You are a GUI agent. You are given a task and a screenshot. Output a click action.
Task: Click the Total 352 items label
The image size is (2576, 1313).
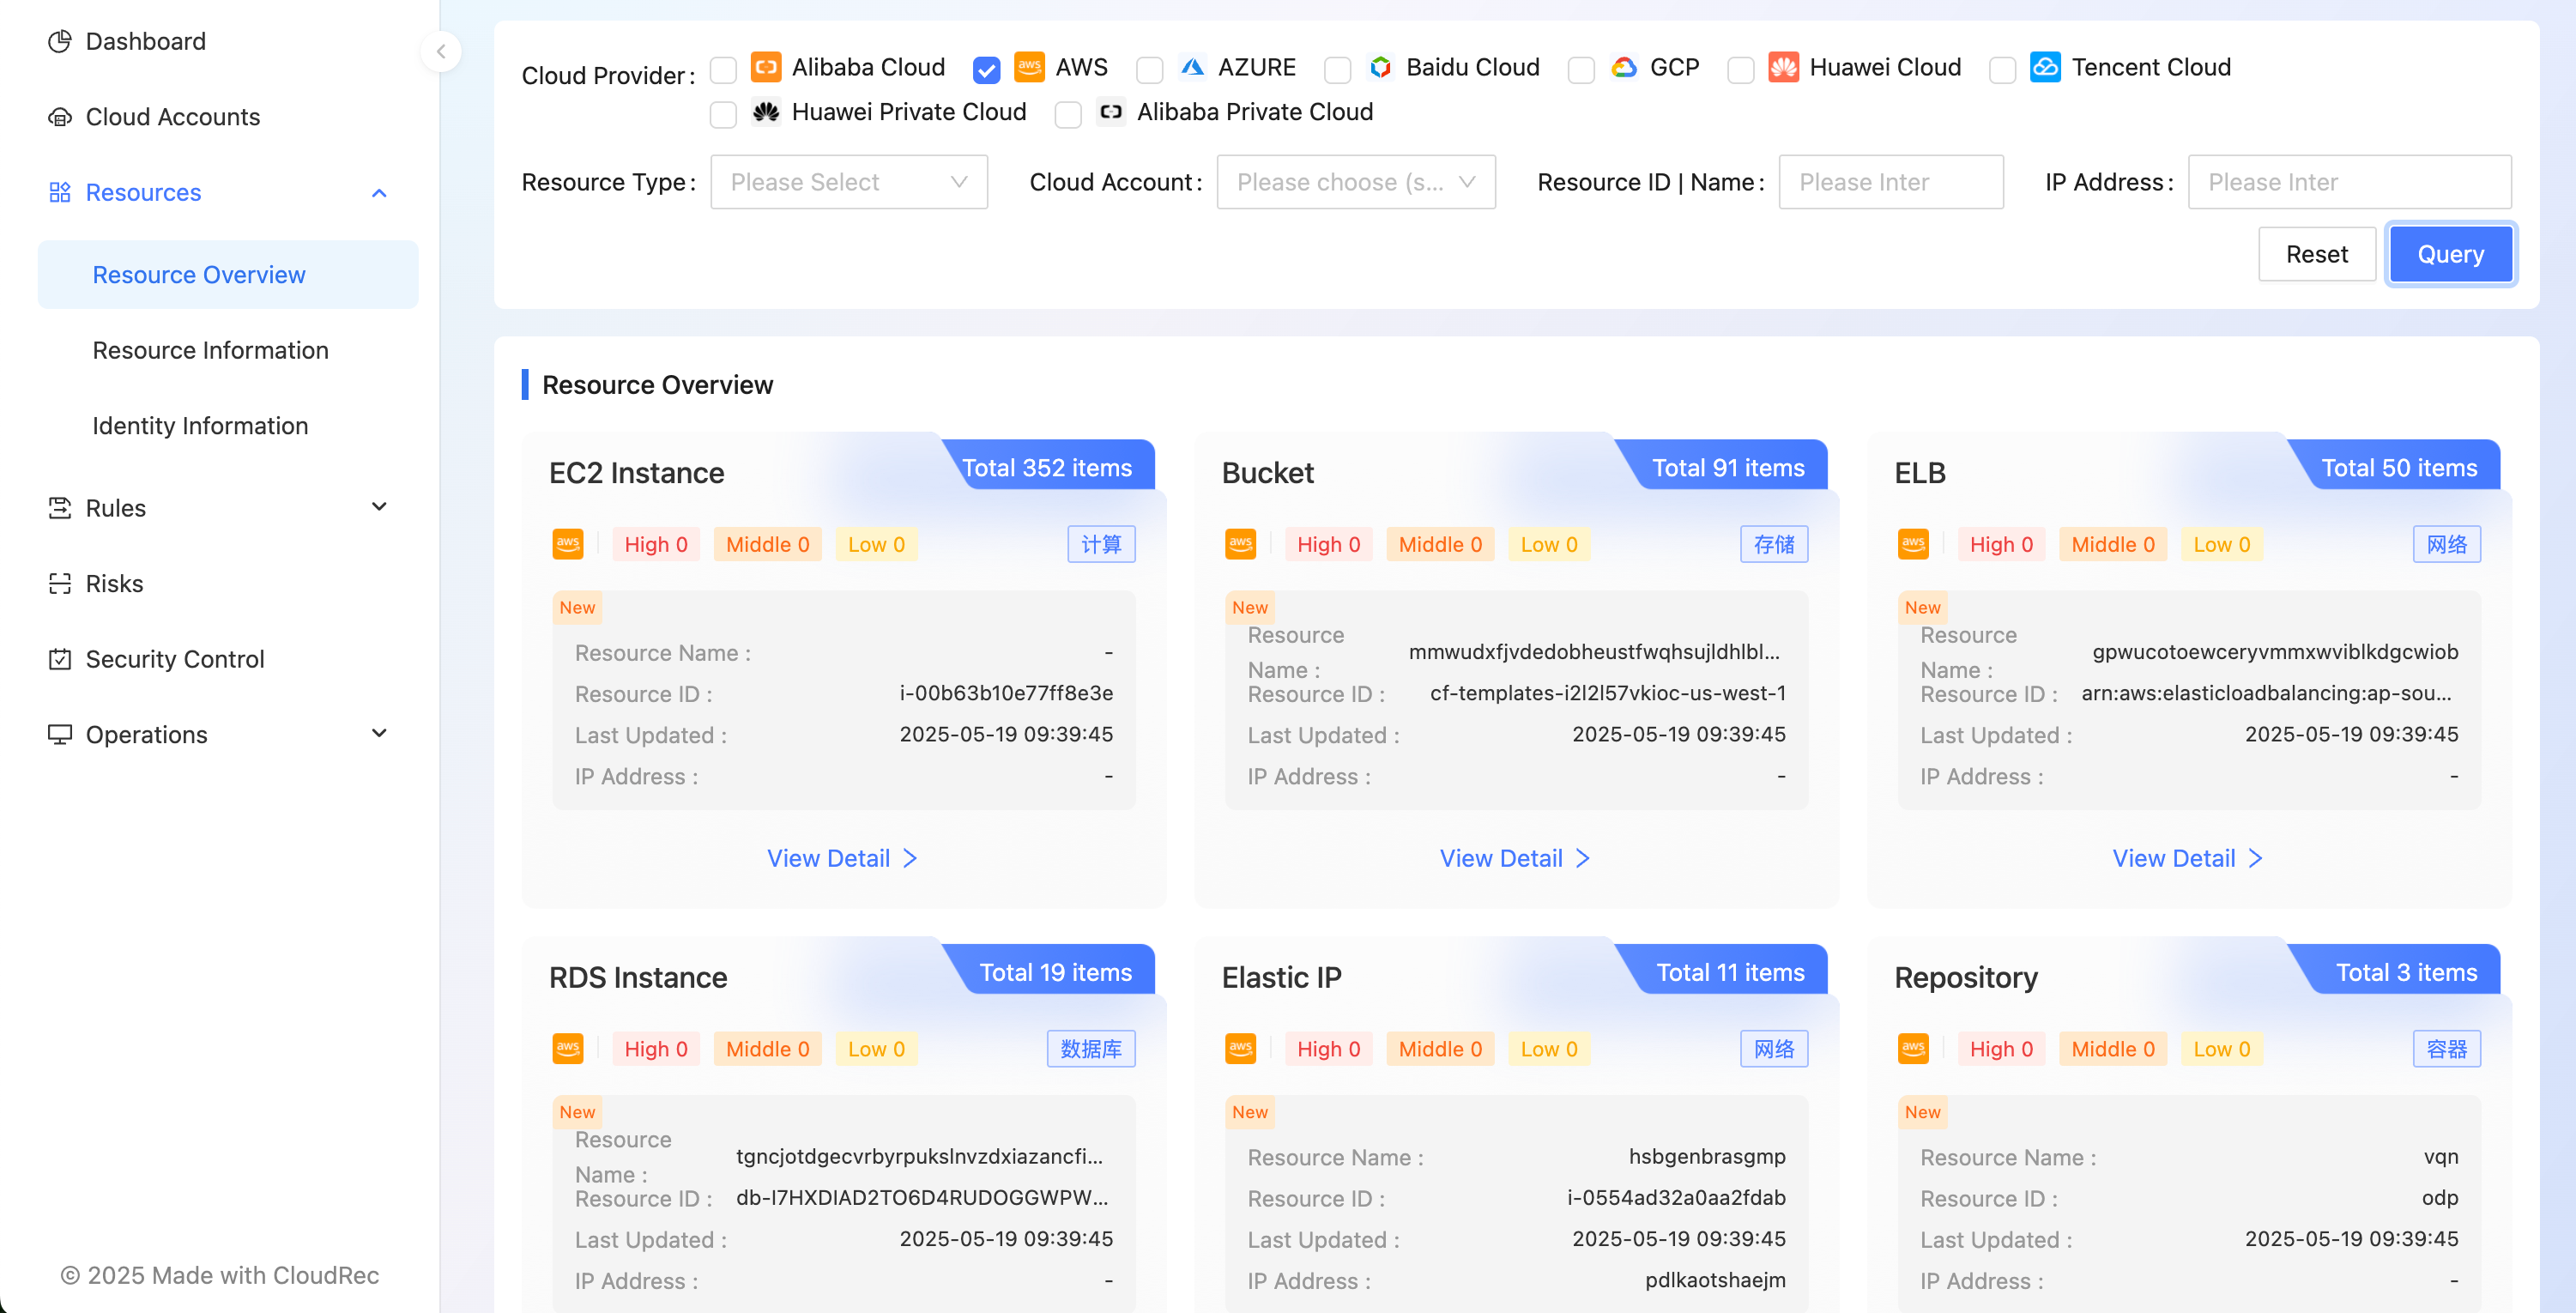[x=1047, y=468]
